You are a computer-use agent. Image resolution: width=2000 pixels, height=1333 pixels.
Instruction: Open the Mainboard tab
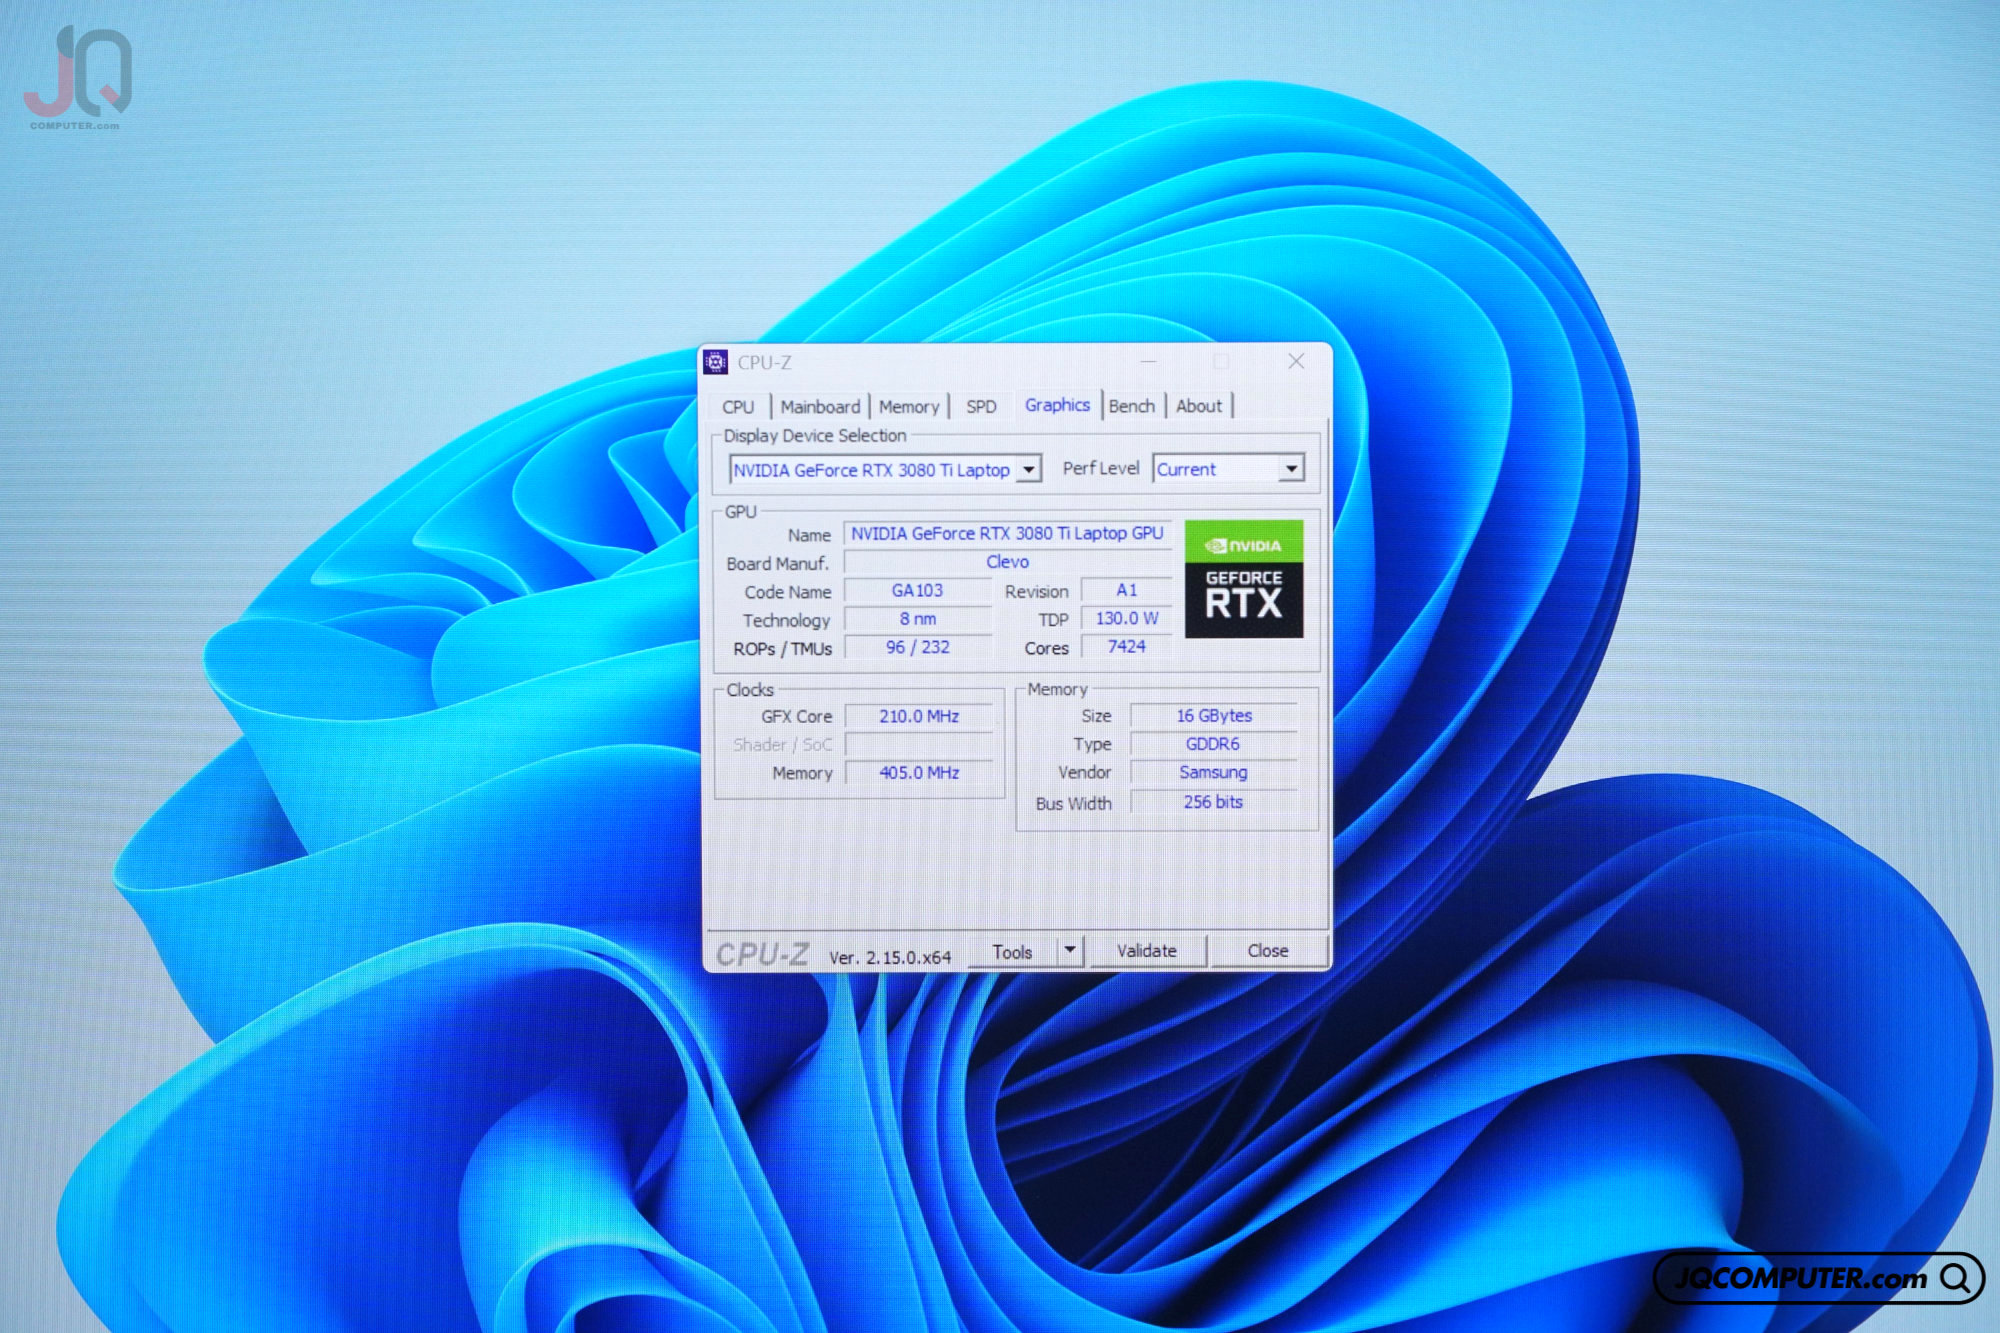820,407
